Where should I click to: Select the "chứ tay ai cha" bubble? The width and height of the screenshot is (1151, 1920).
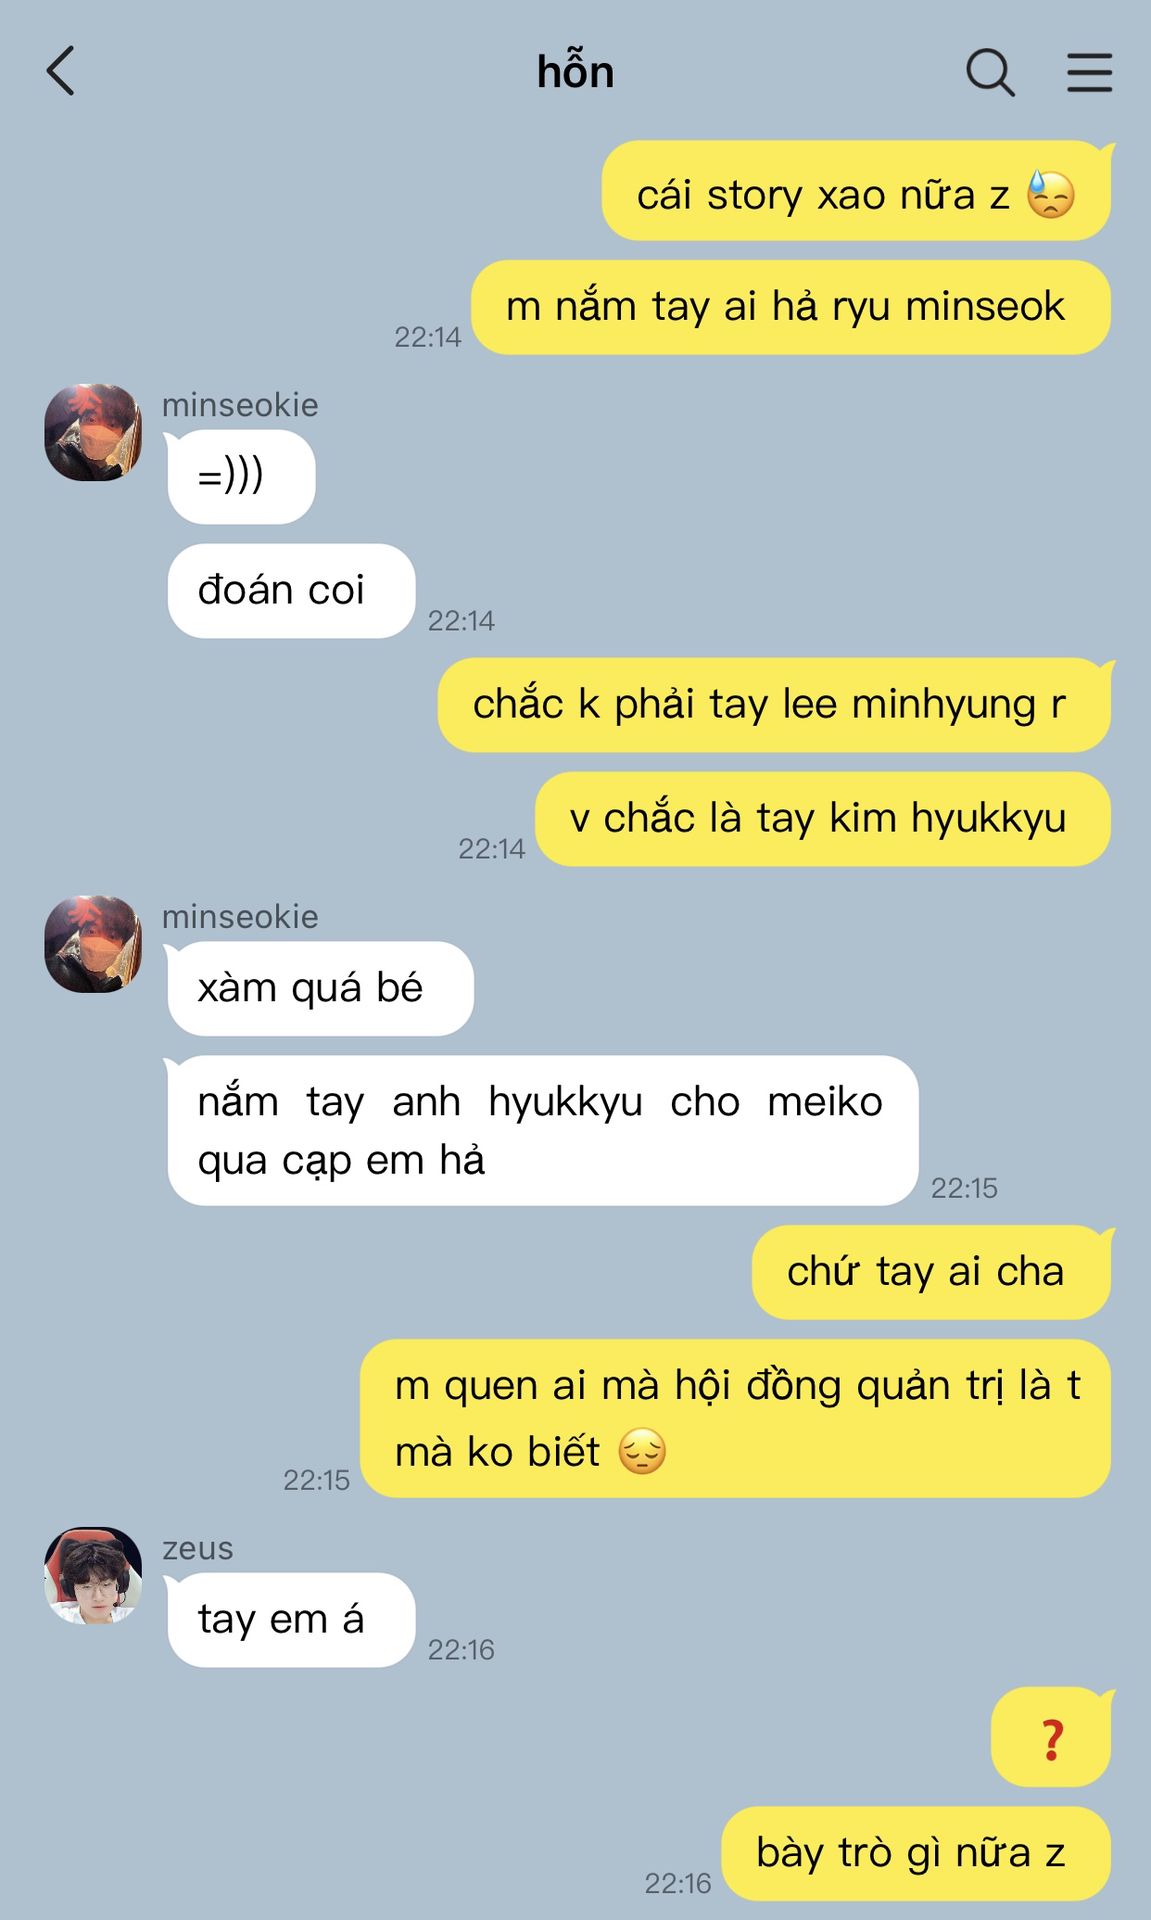point(931,1273)
